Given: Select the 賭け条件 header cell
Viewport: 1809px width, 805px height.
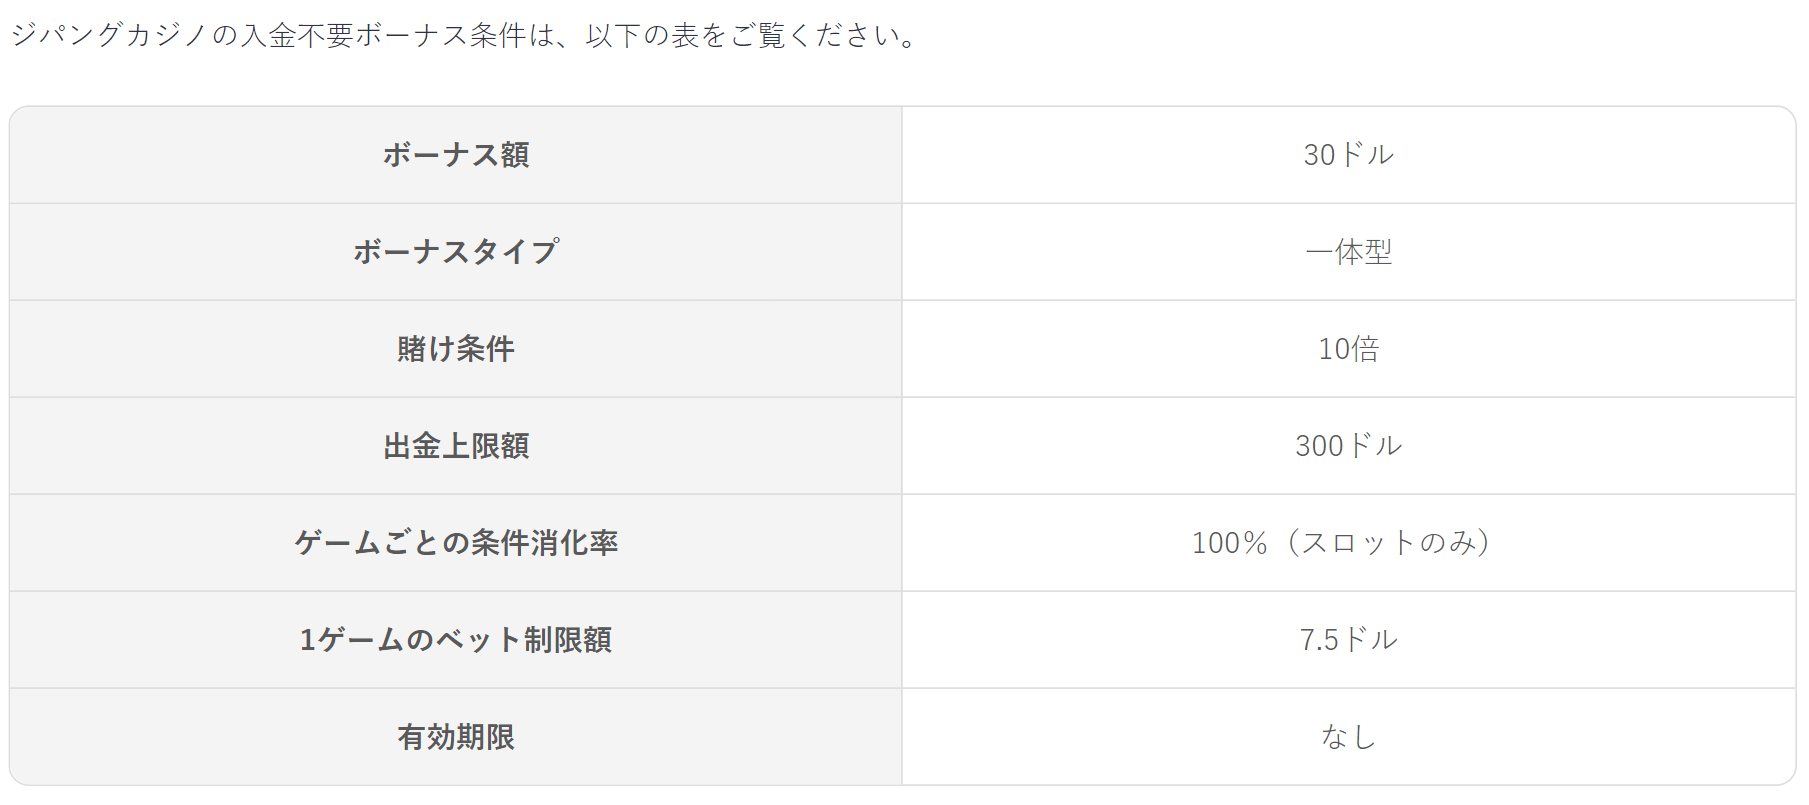Looking at the screenshot, I should point(456,349).
